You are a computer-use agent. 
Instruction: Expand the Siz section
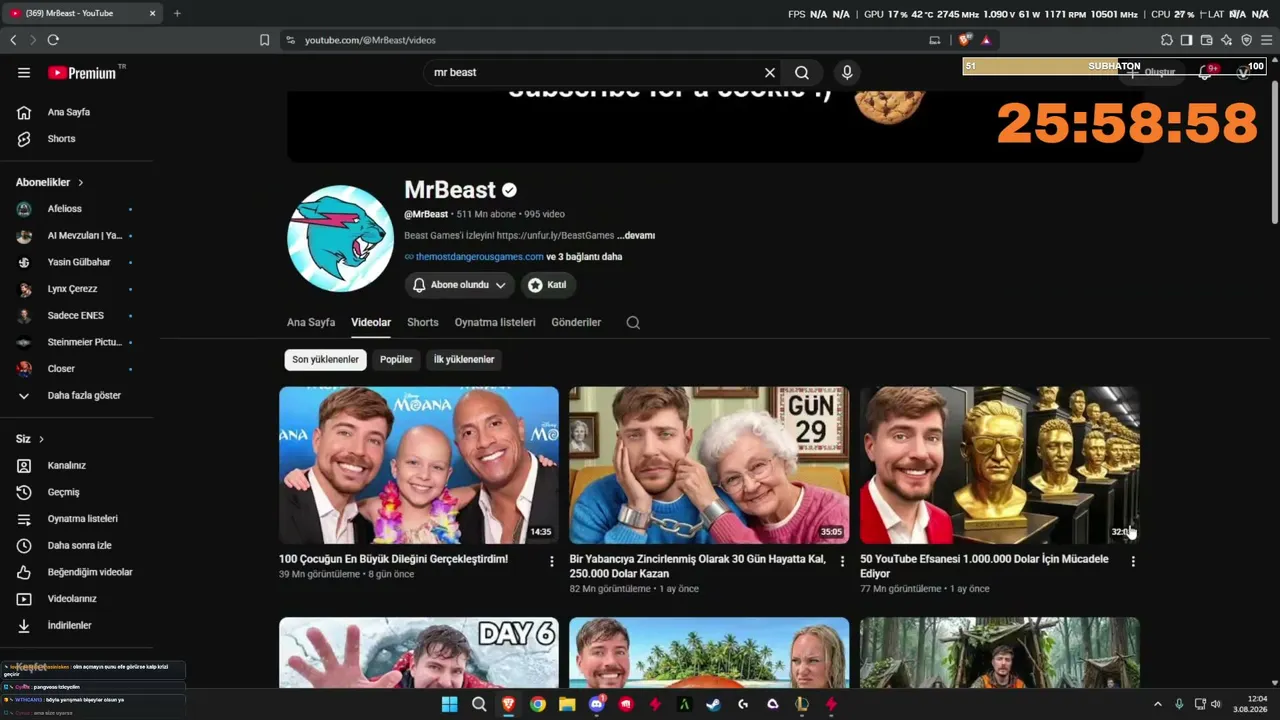coord(30,439)
